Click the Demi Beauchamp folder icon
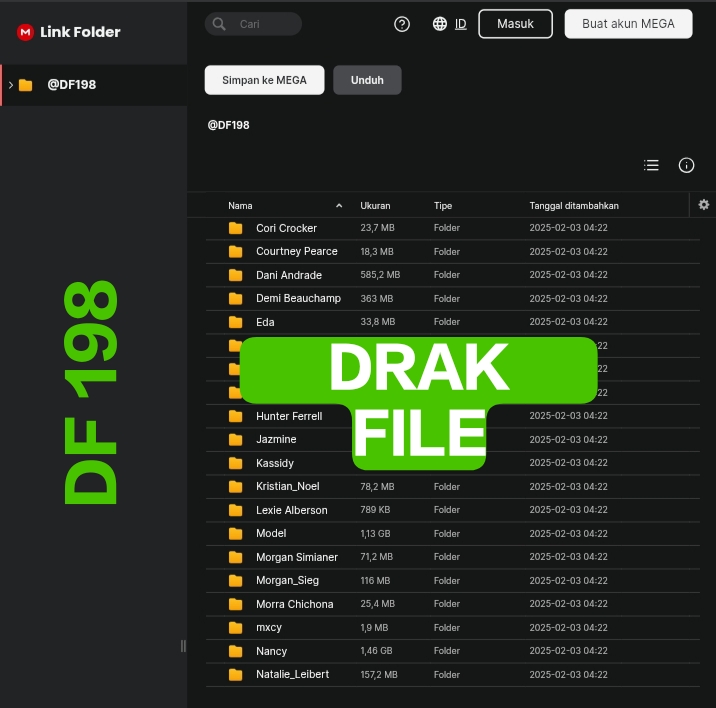 click(236, 299)
